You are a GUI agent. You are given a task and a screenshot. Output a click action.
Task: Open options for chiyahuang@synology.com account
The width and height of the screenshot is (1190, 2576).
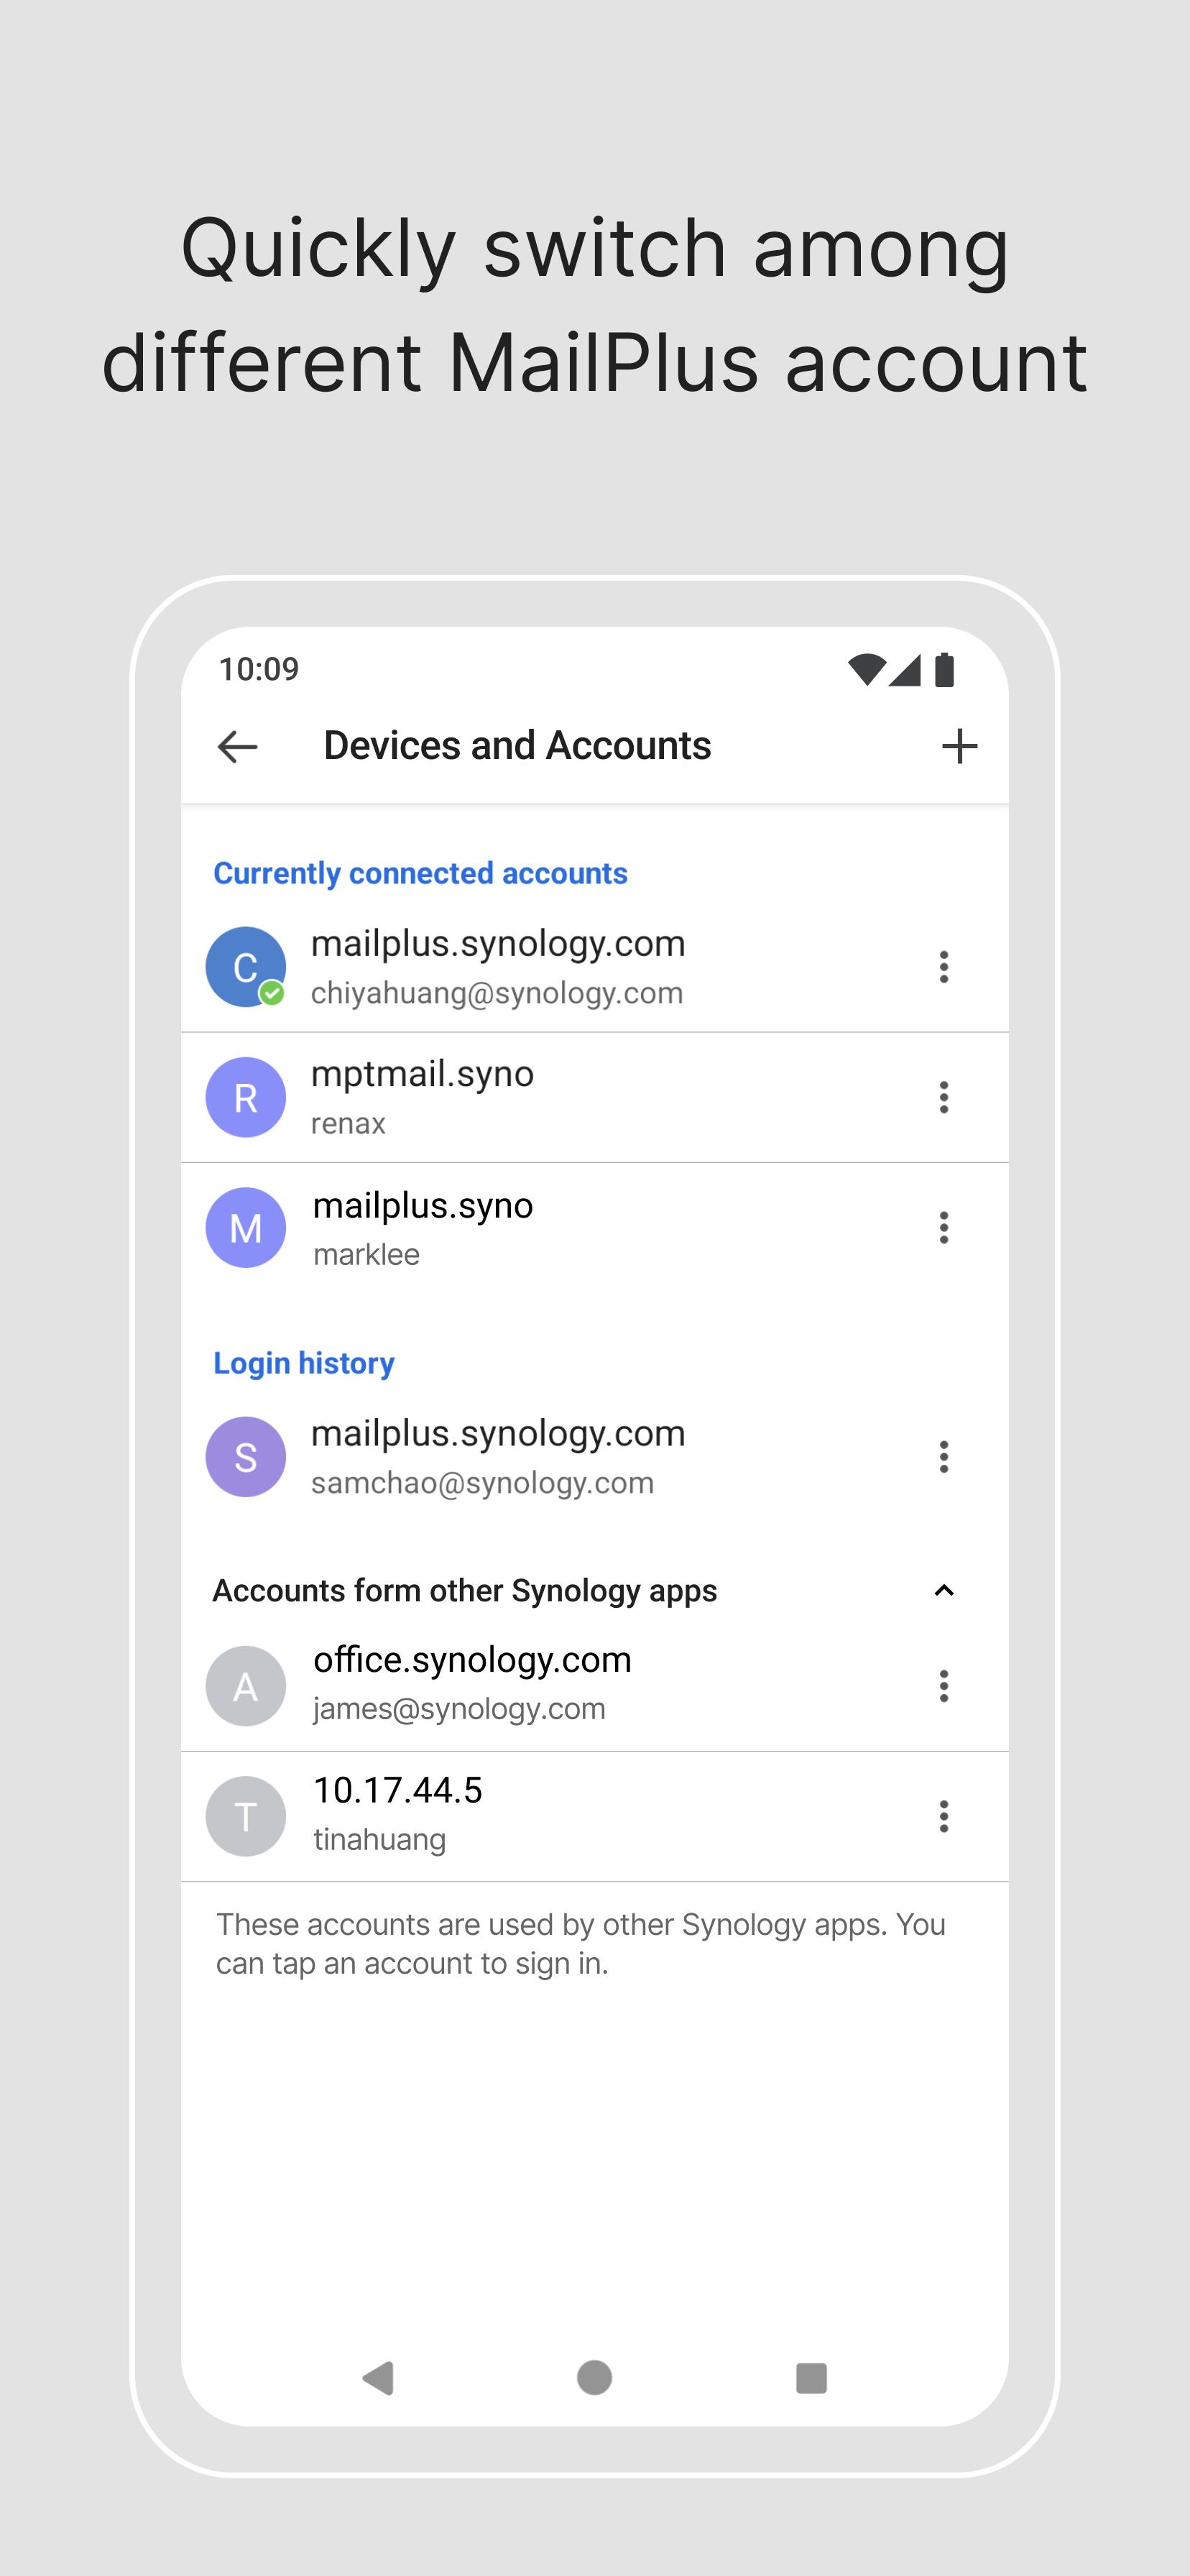(x=943, y=967)
